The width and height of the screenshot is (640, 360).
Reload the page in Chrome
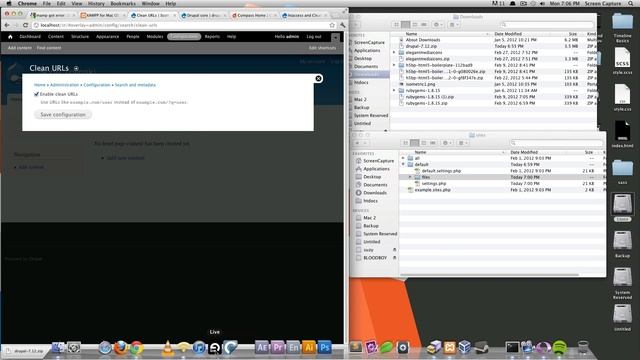[25, 25]
